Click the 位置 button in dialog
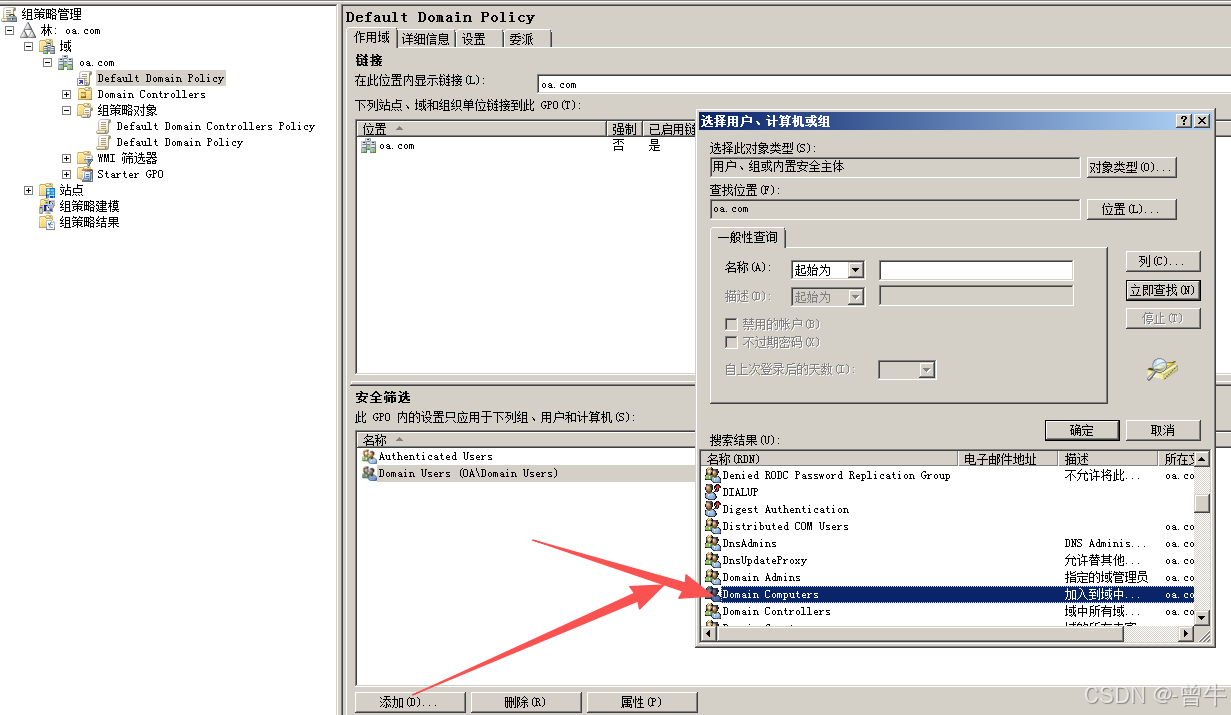The height and width of the screenshot is (715, 1231). 1131,209
